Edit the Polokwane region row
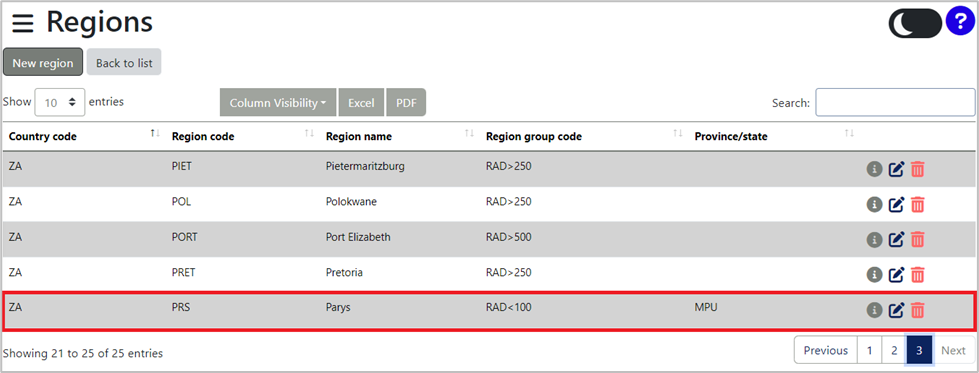Viewport: 979px width, 373px height. pos(897,204)
